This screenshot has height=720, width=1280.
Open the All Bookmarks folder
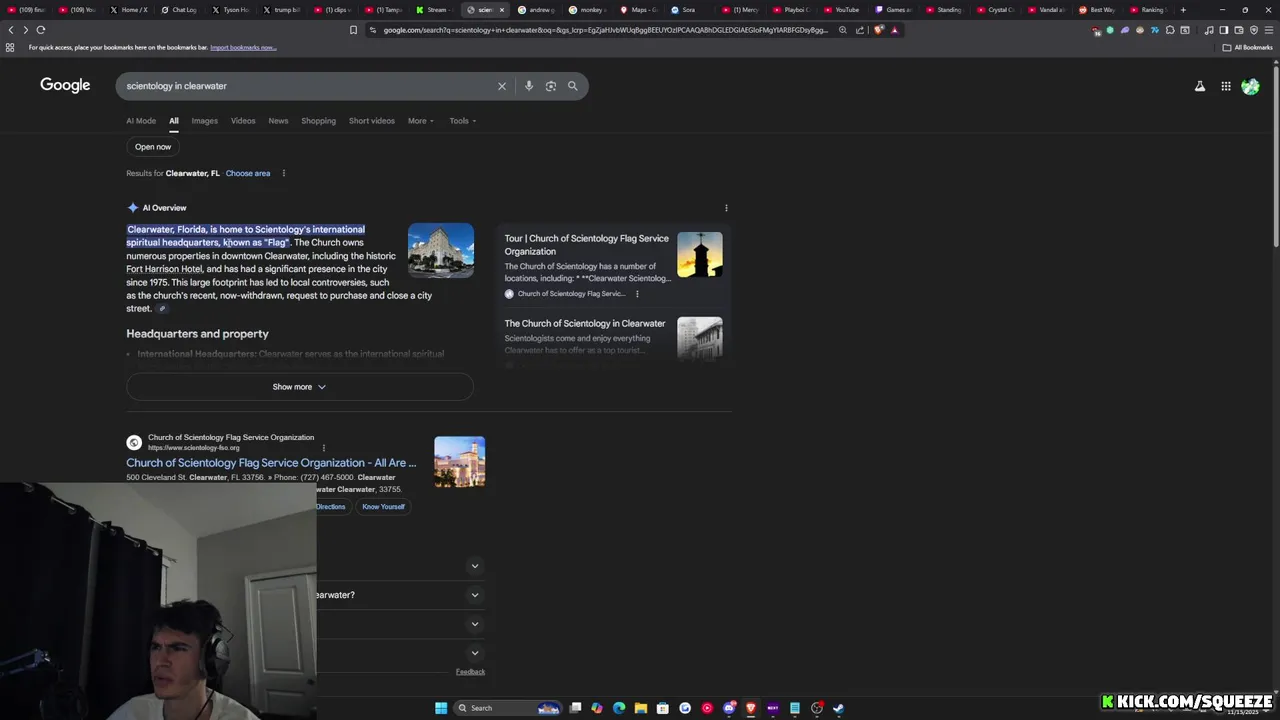click(1247, 47)
